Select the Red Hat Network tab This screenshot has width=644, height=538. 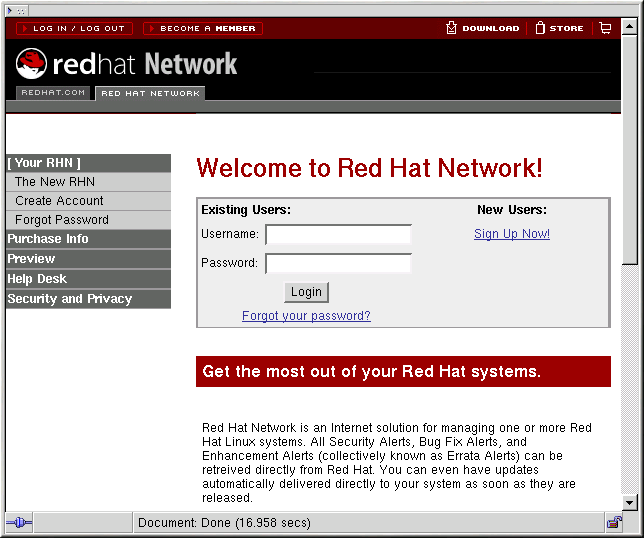(x=150, y=93)
